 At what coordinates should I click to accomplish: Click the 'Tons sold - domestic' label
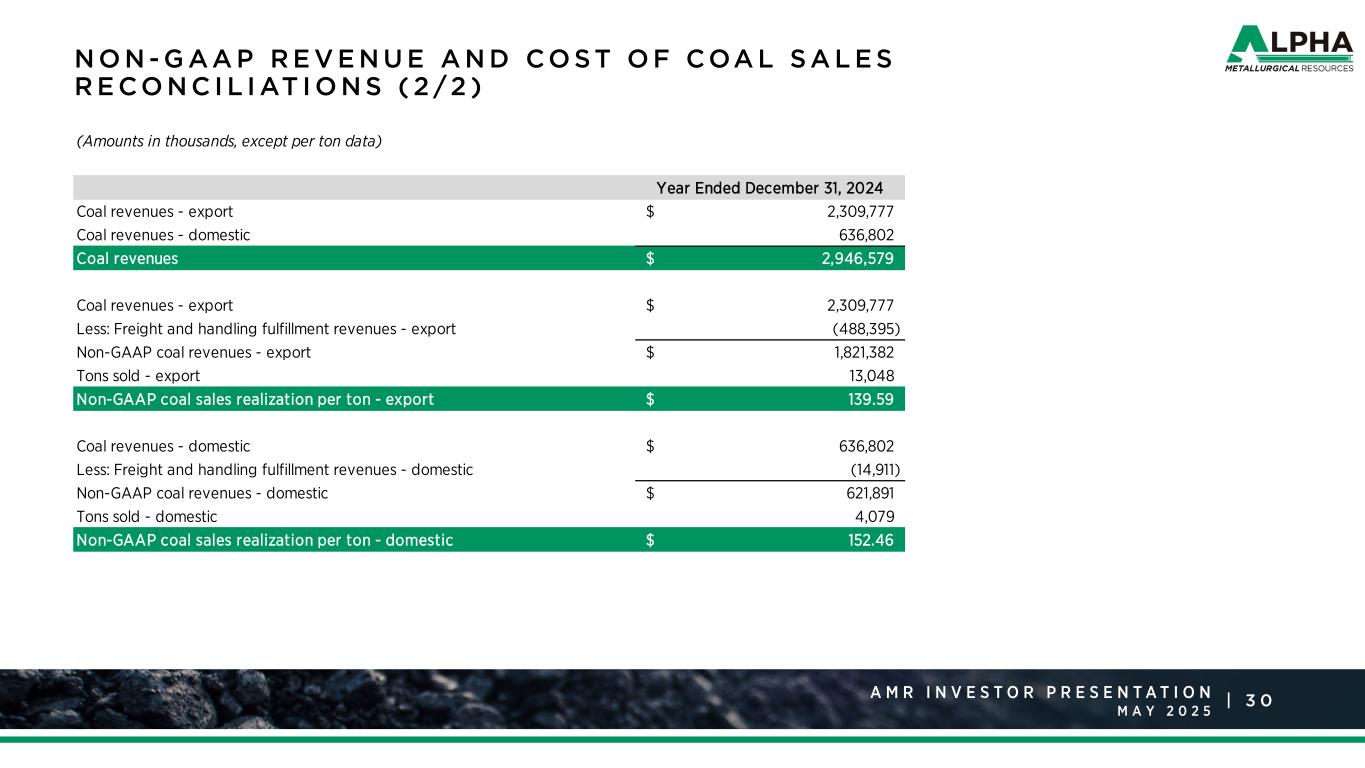pos(146,517)
